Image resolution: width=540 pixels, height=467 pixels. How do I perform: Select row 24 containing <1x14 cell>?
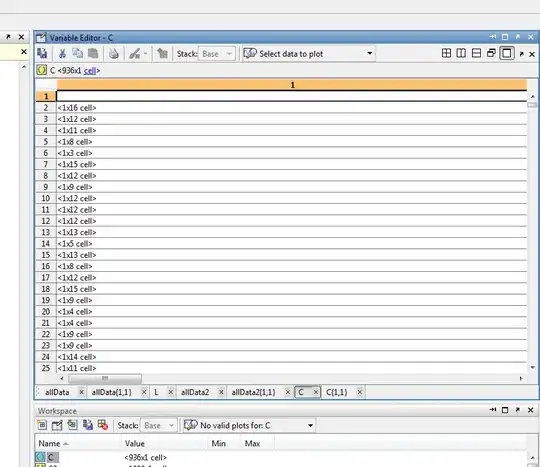(291, 357)
